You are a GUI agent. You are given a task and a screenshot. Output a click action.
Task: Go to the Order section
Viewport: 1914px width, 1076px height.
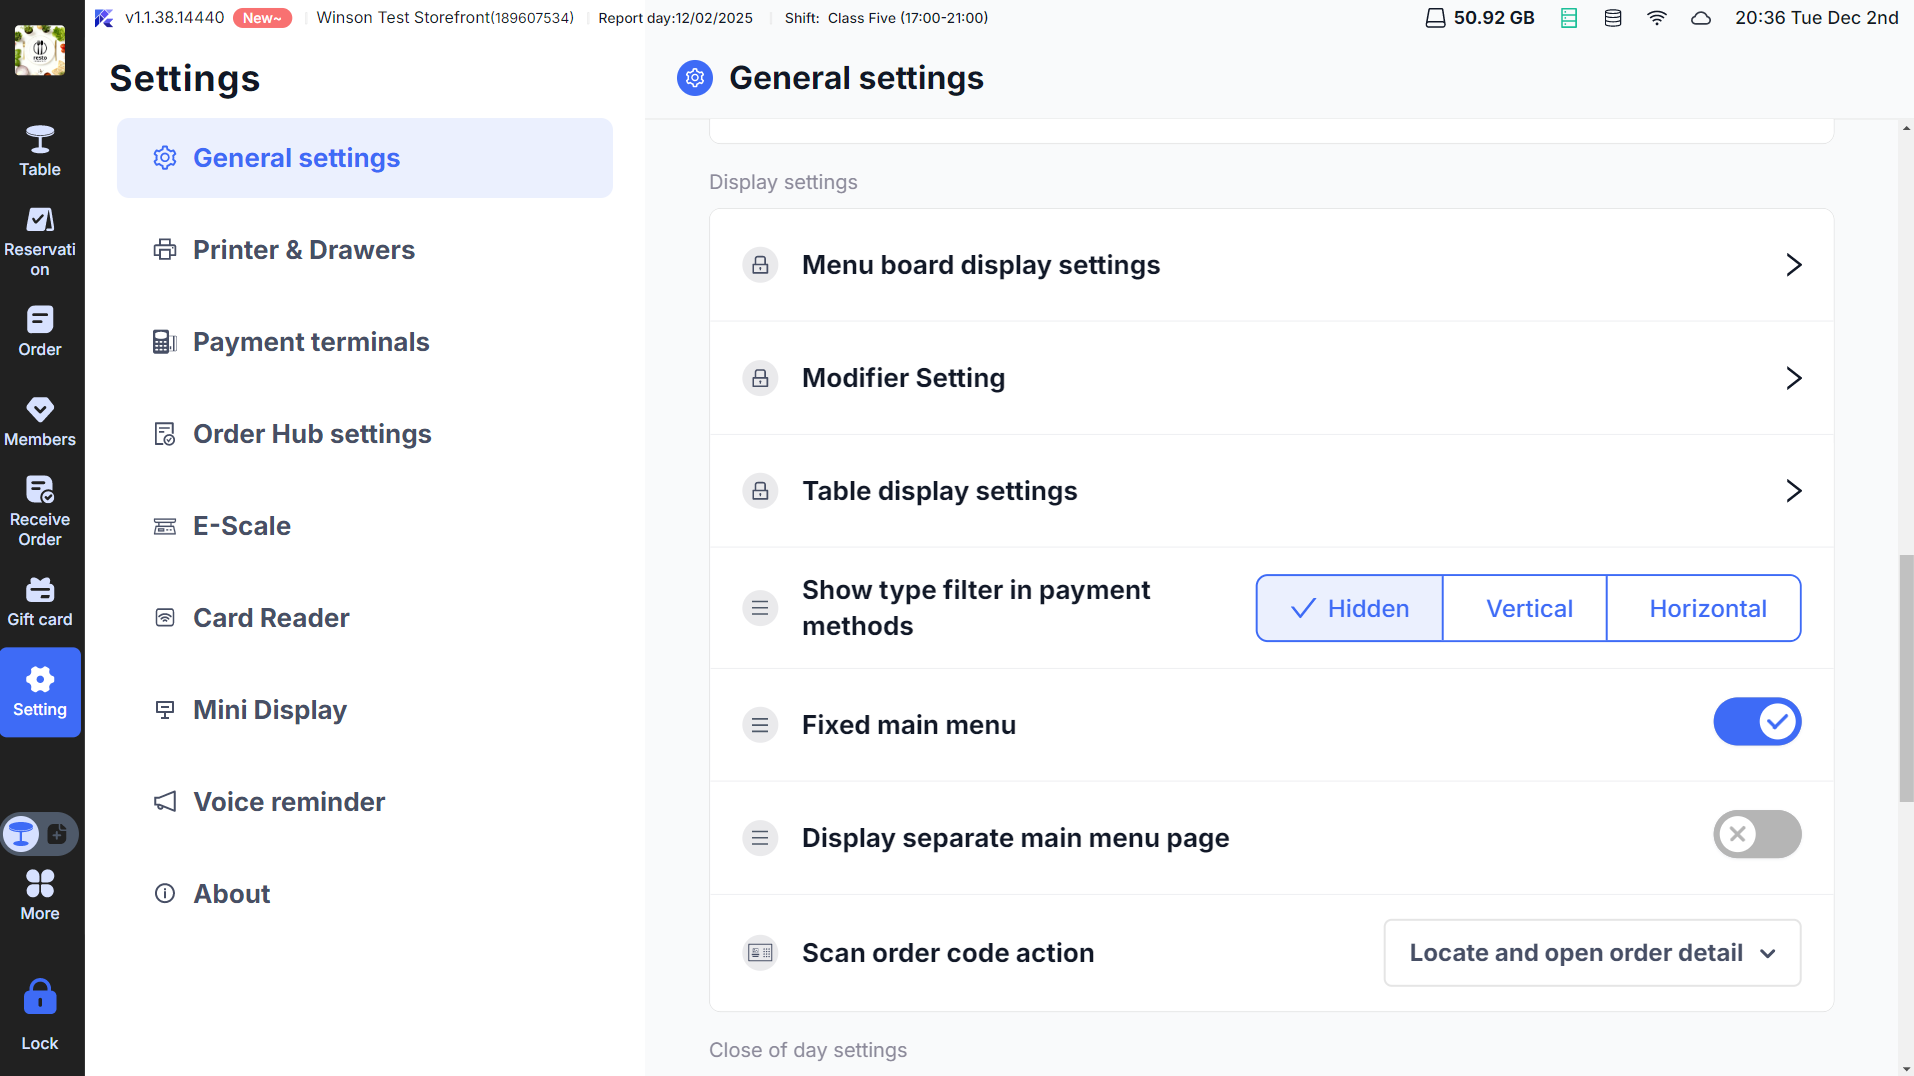pos(40,331)
